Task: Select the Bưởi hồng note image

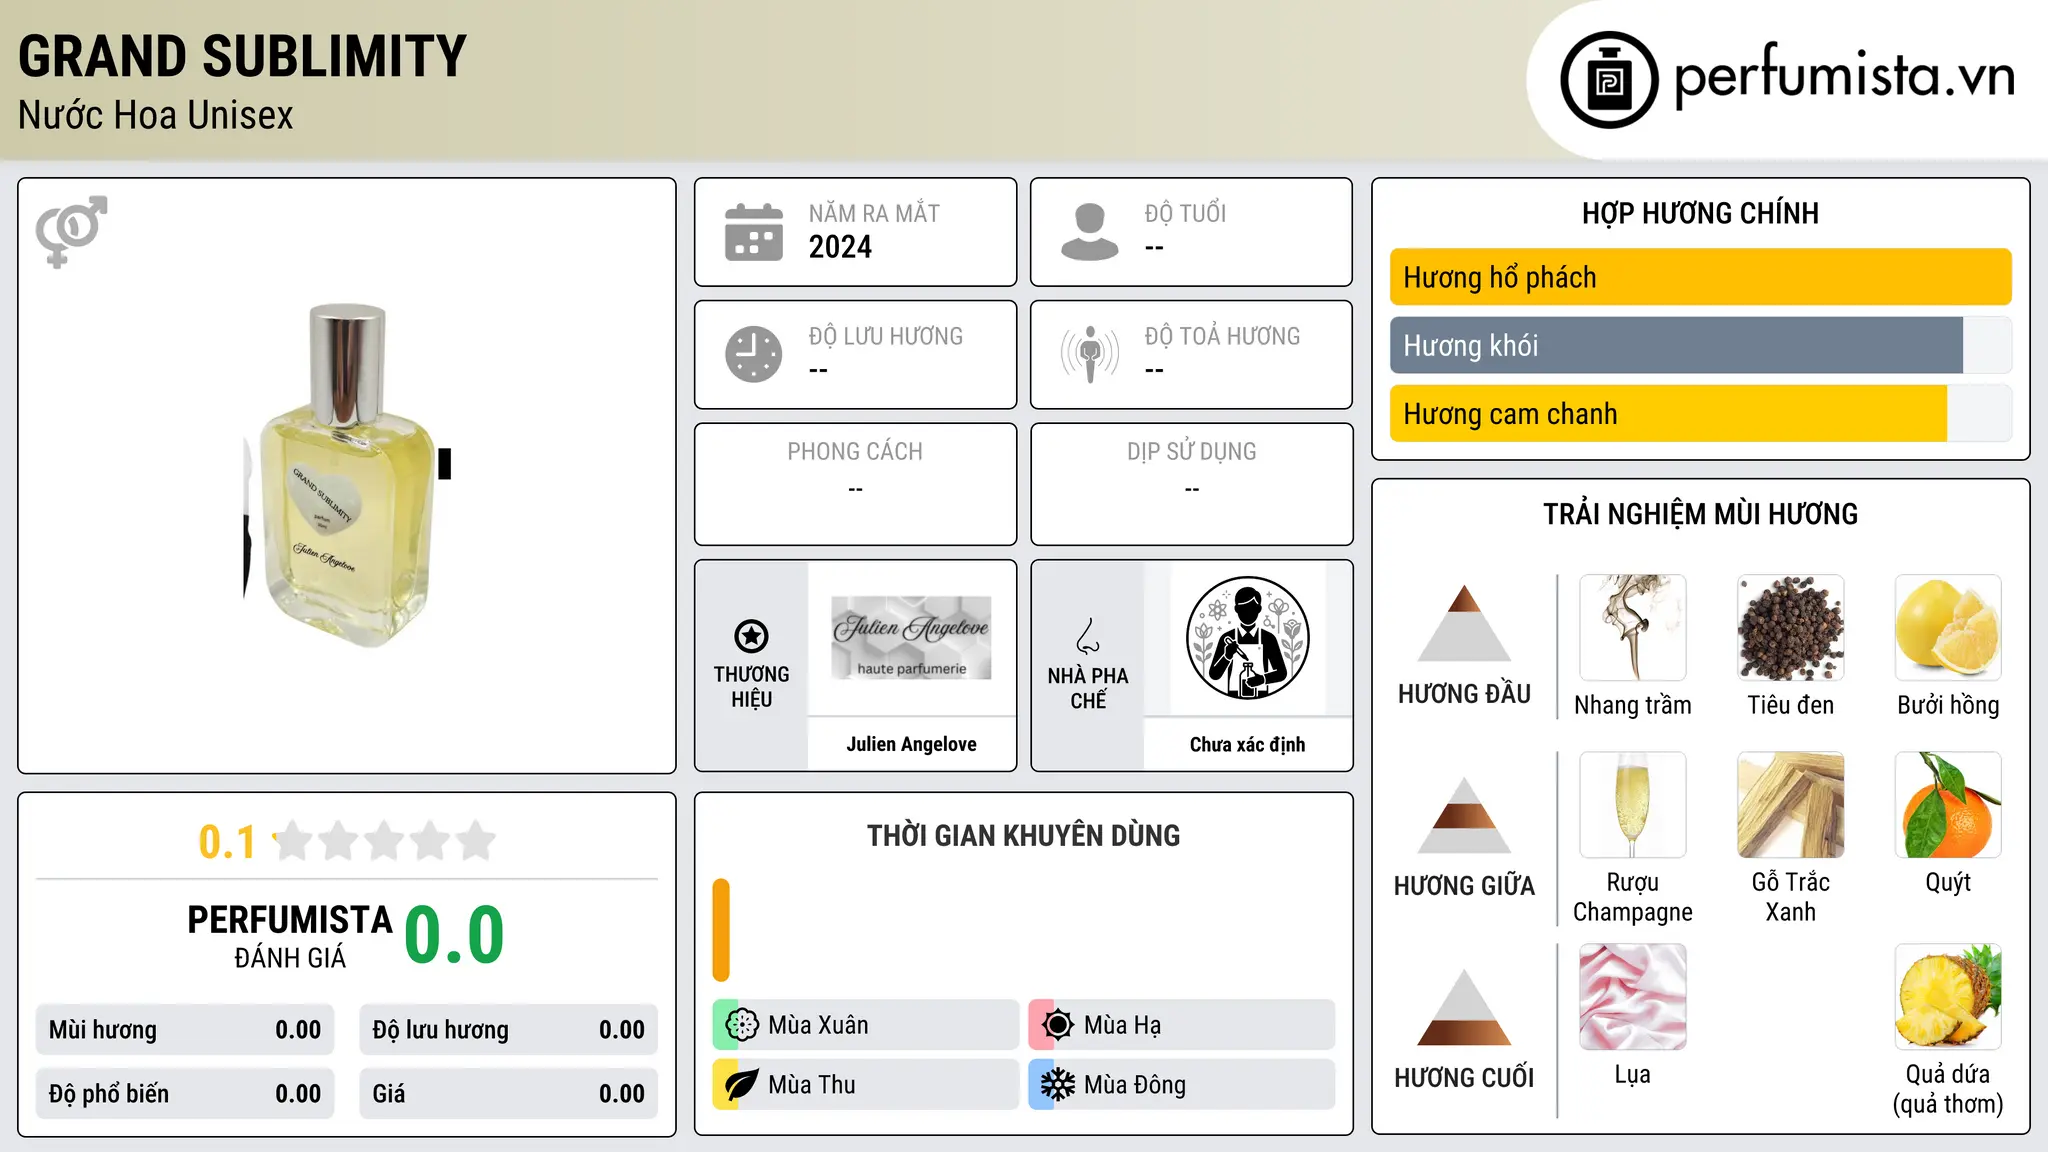Action: pos(1948,628)
